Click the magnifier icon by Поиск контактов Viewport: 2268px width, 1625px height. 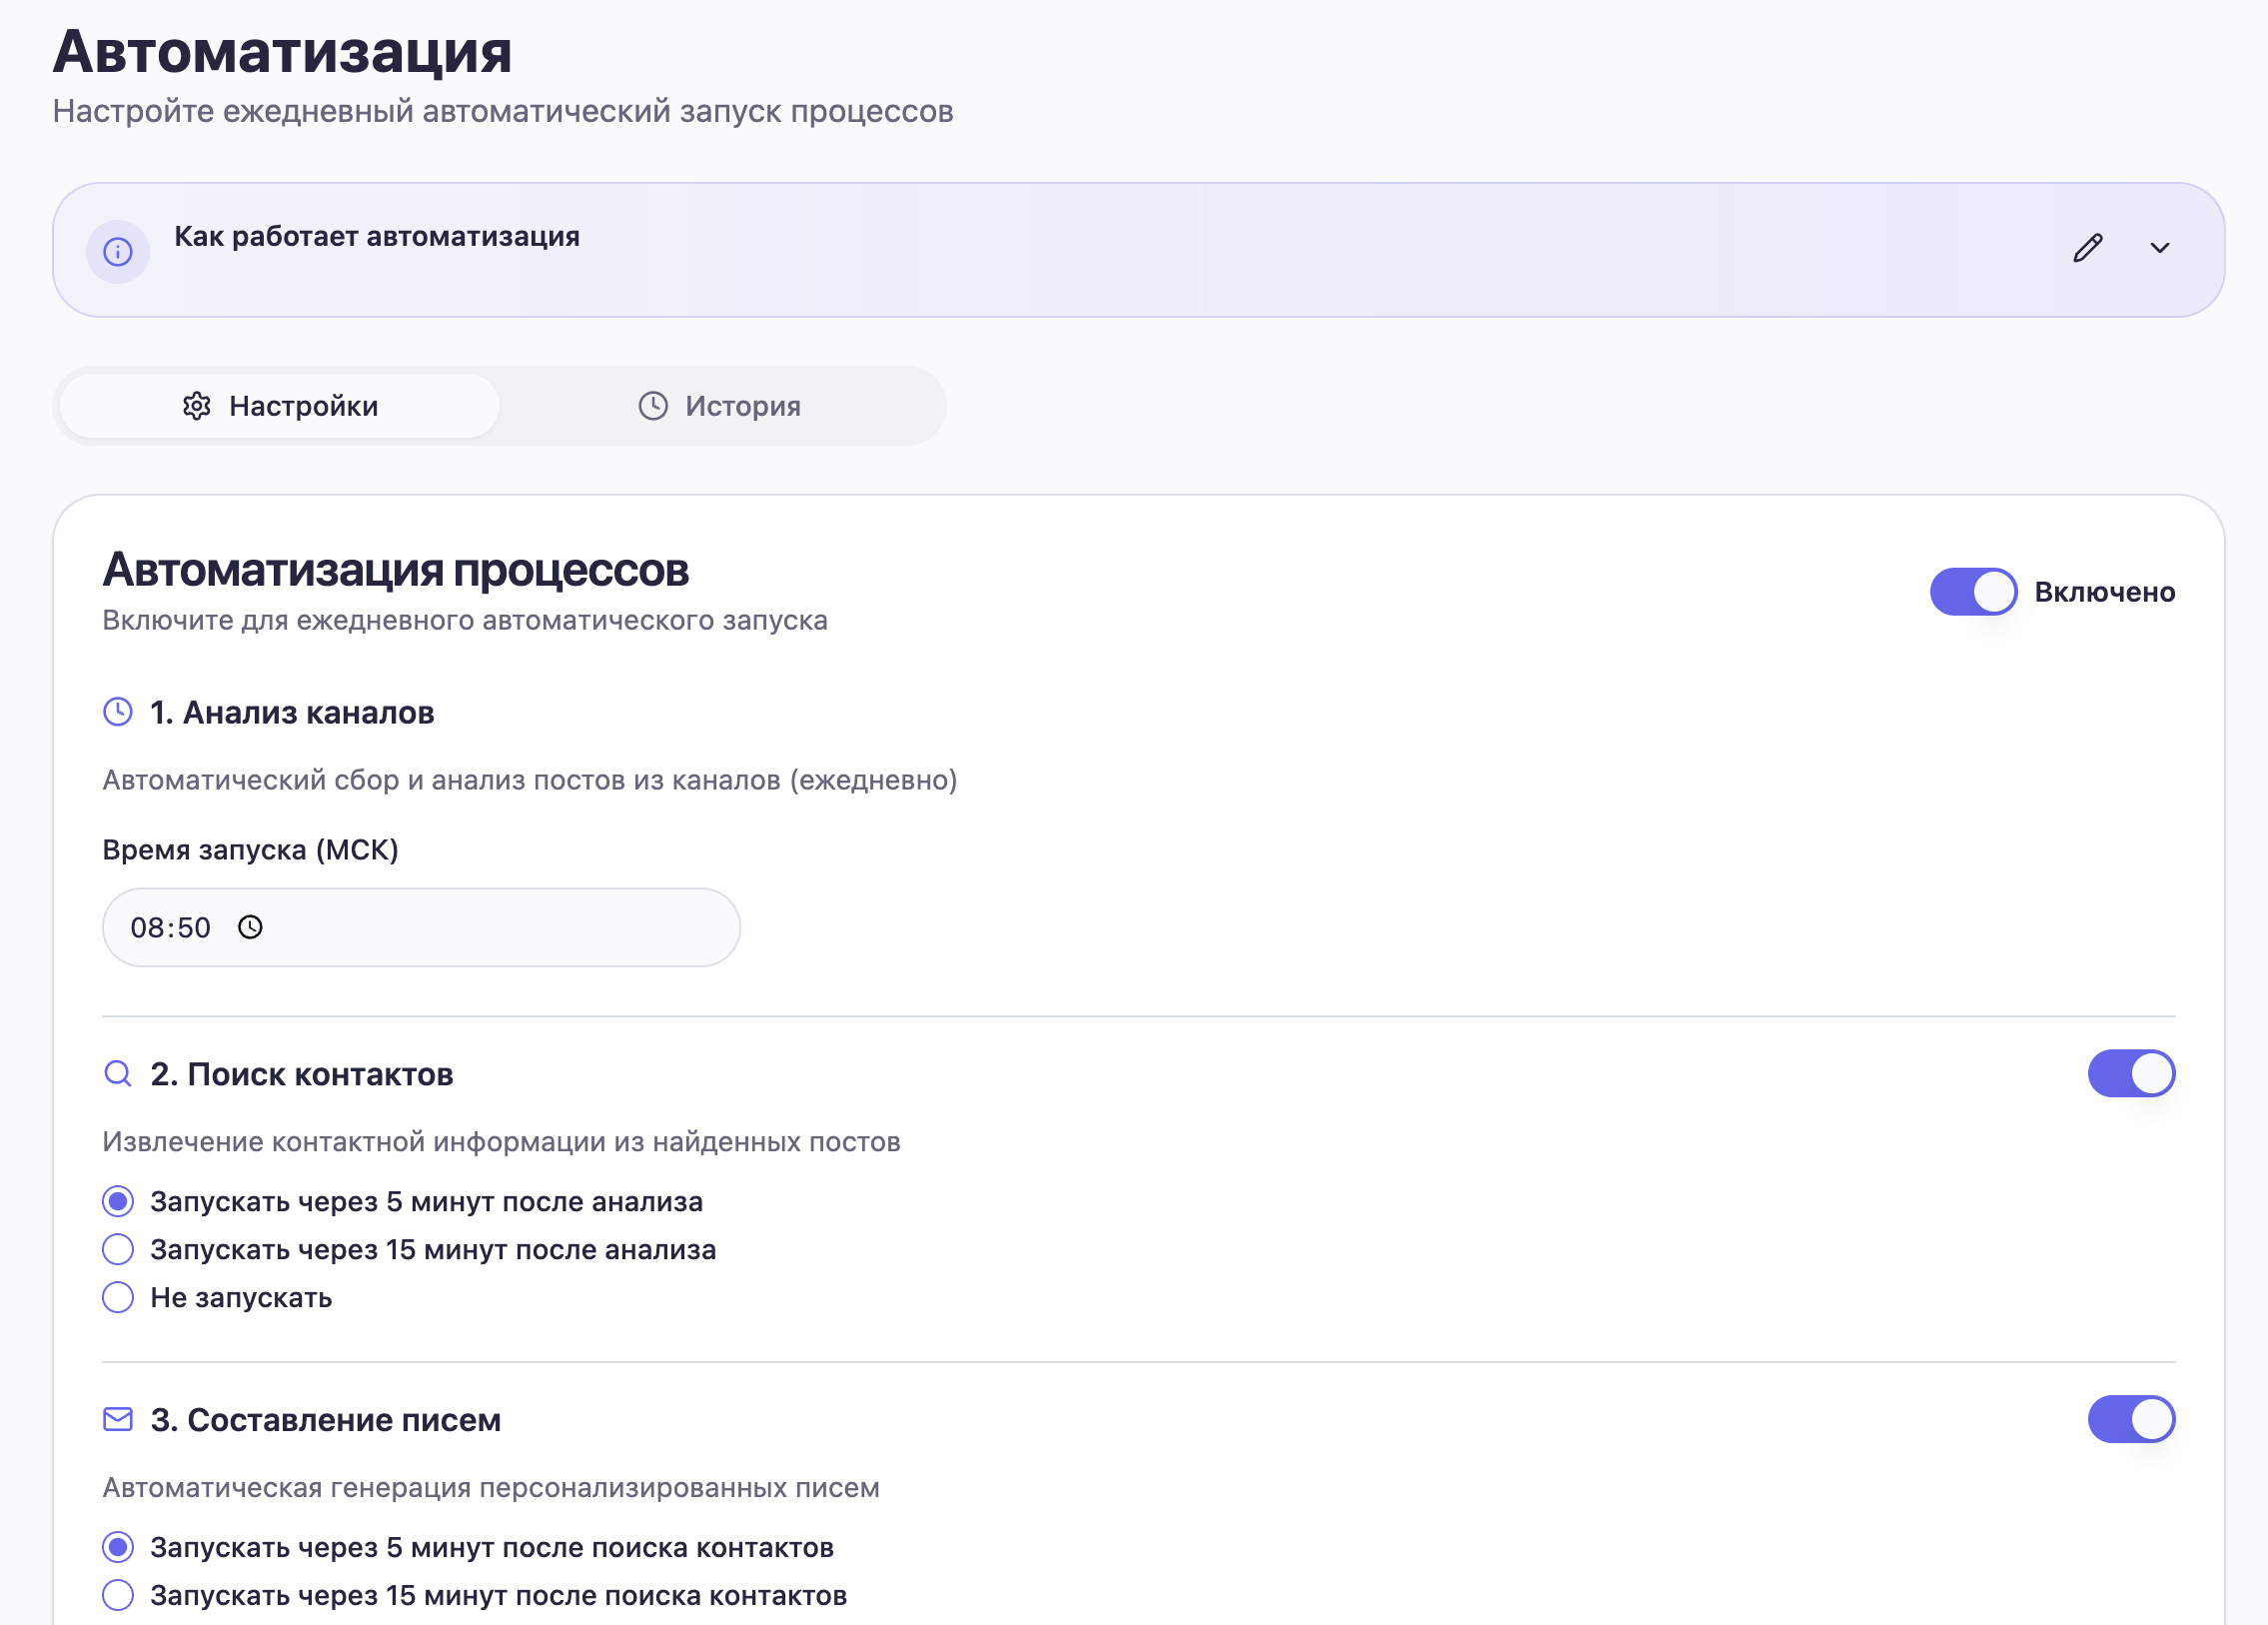pyautogui.click(x=118, y=1074)
